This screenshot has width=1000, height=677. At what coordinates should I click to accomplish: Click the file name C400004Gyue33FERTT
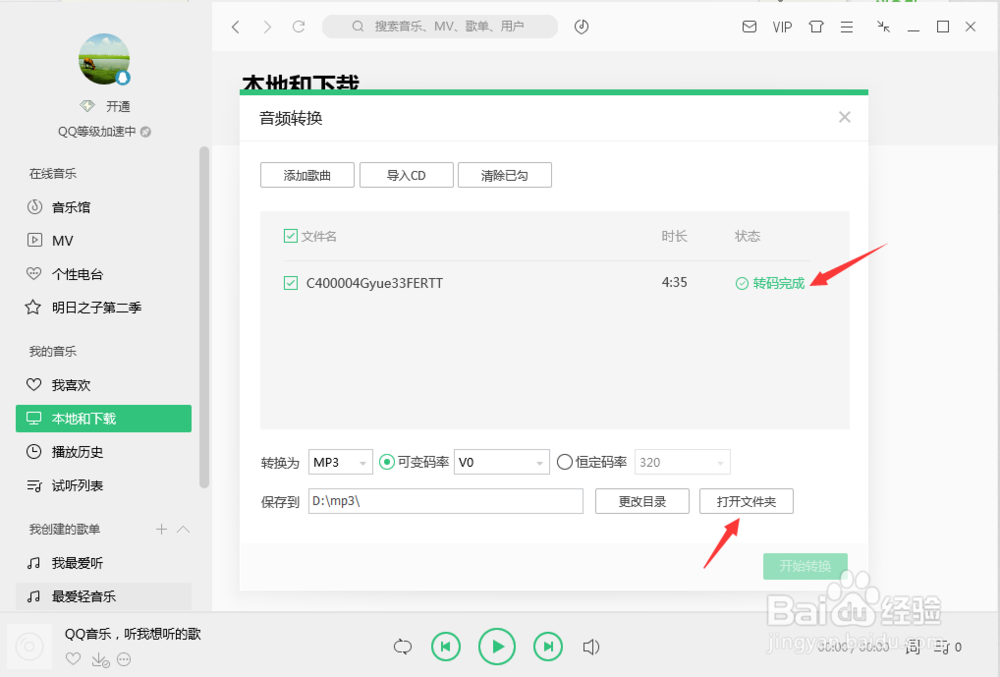(x=374, y=283)
